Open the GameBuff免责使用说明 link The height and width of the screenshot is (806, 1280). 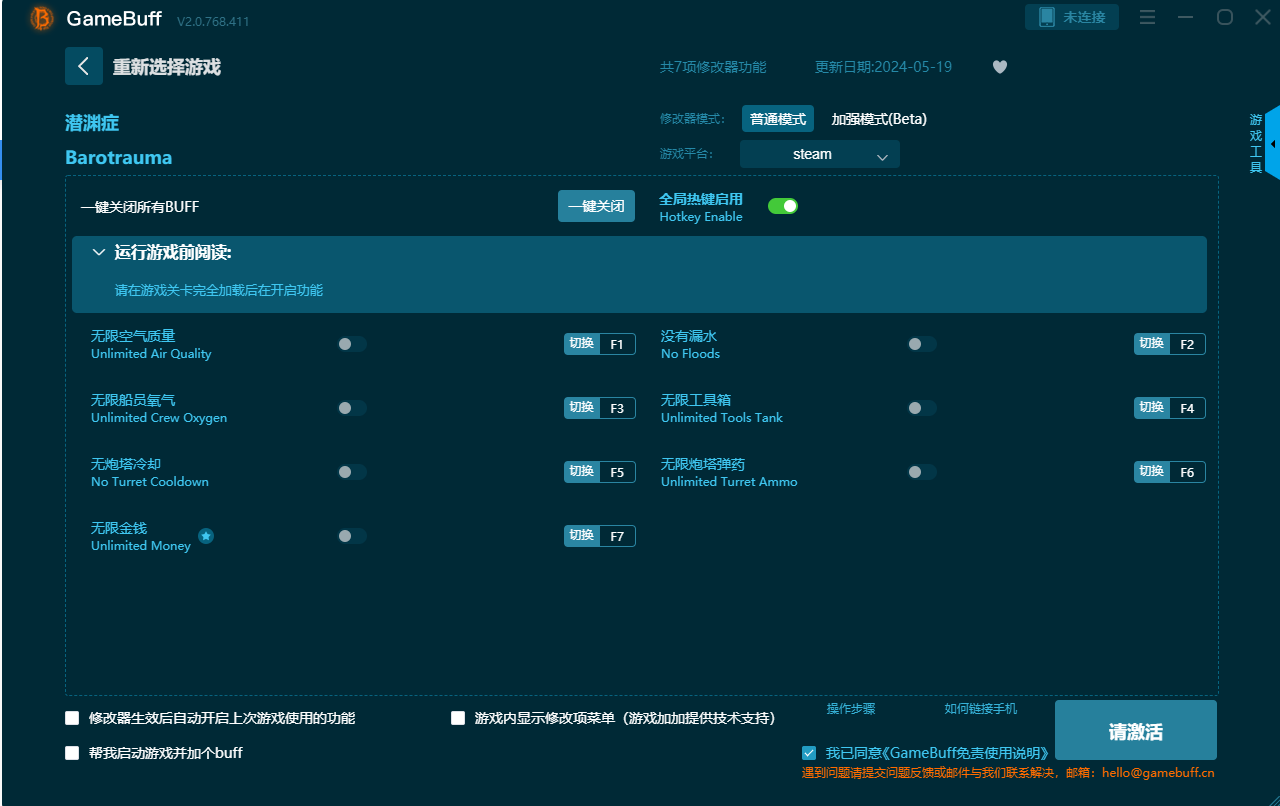(x=965, y=753)
